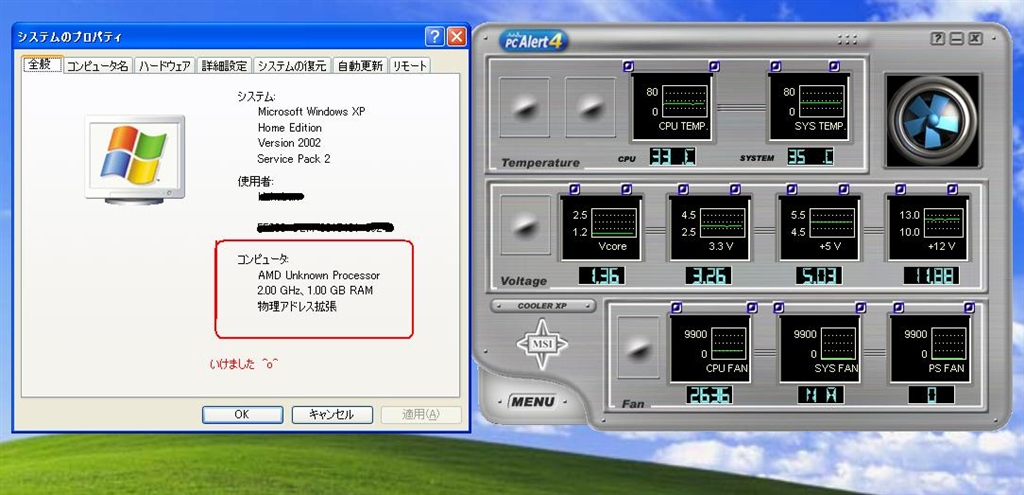This screenshot has height=495, width=1024.
Task: Click right blue icon above CPU TEMP gauge
Action: 714,67
